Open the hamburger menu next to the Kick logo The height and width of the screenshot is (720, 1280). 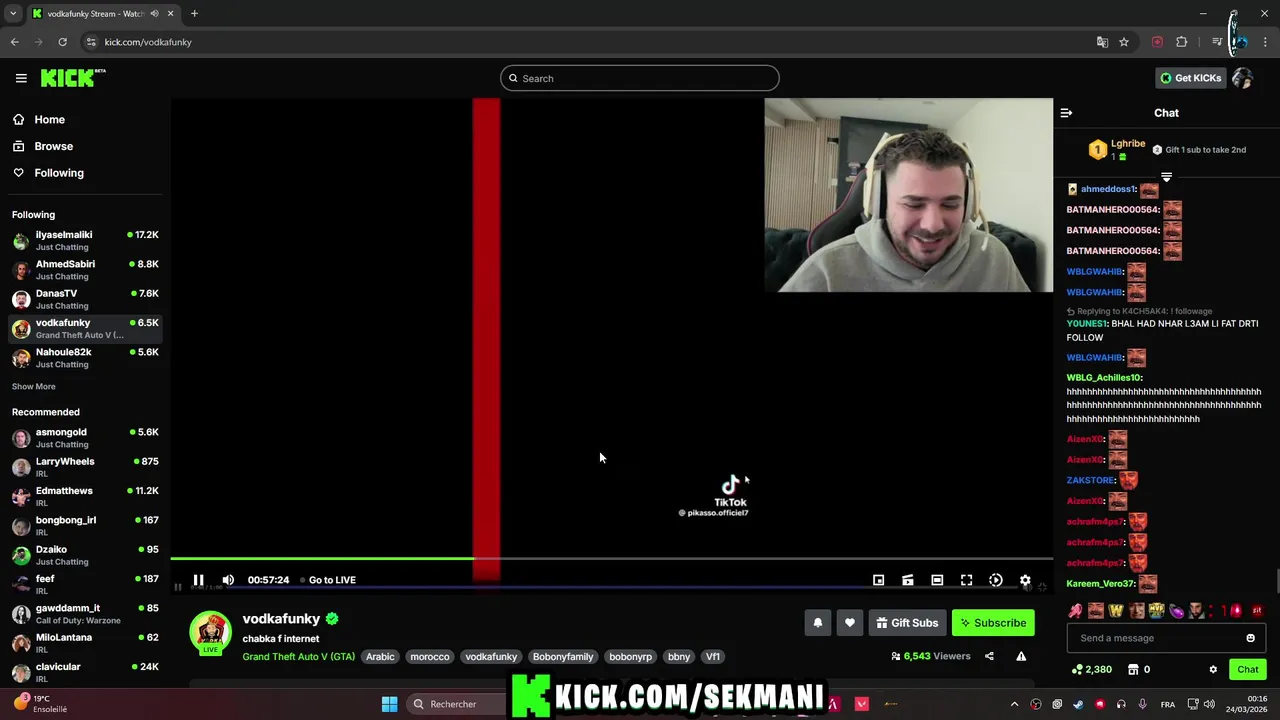point(21,78)
